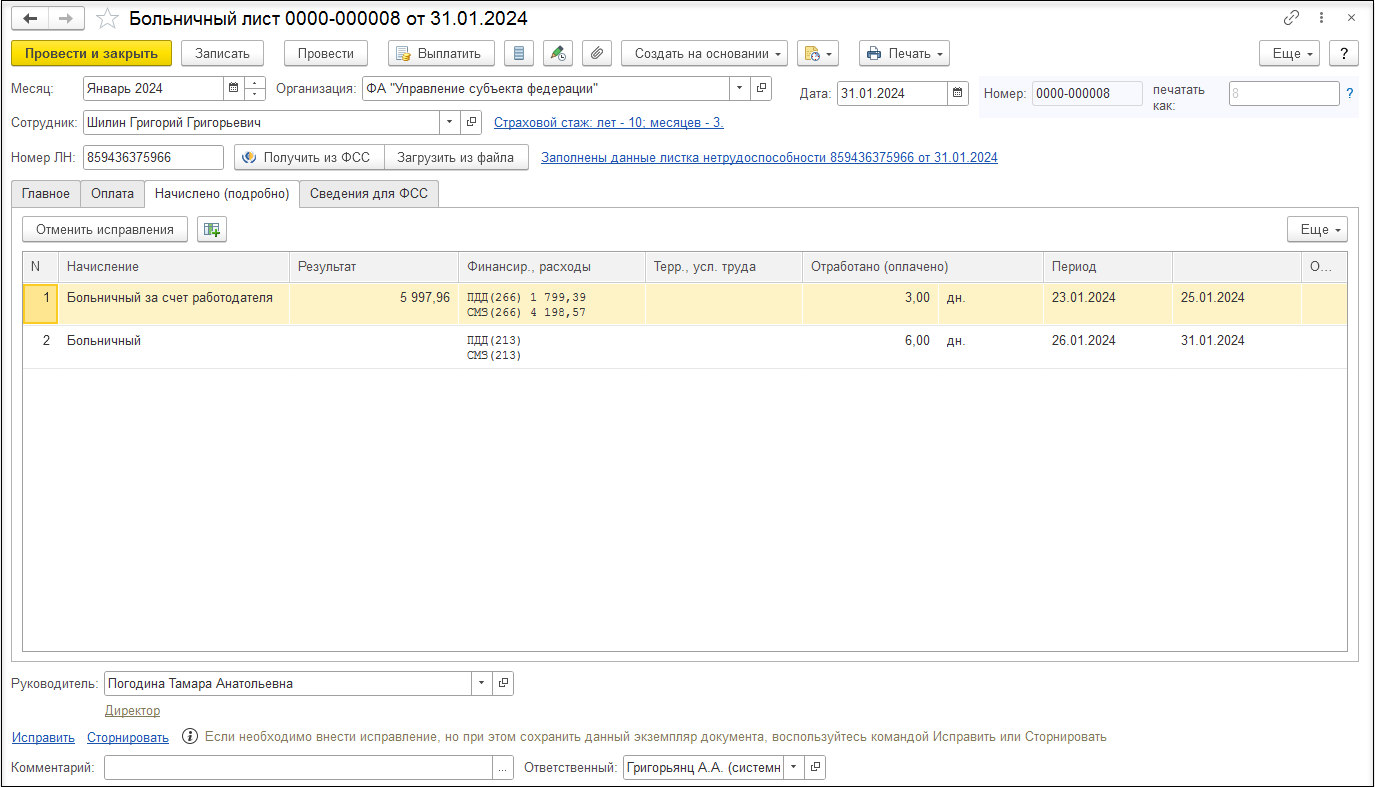Screen dimensions: 1375x787
Task: Open Страховой стаж link
Action: click(609, 122)
